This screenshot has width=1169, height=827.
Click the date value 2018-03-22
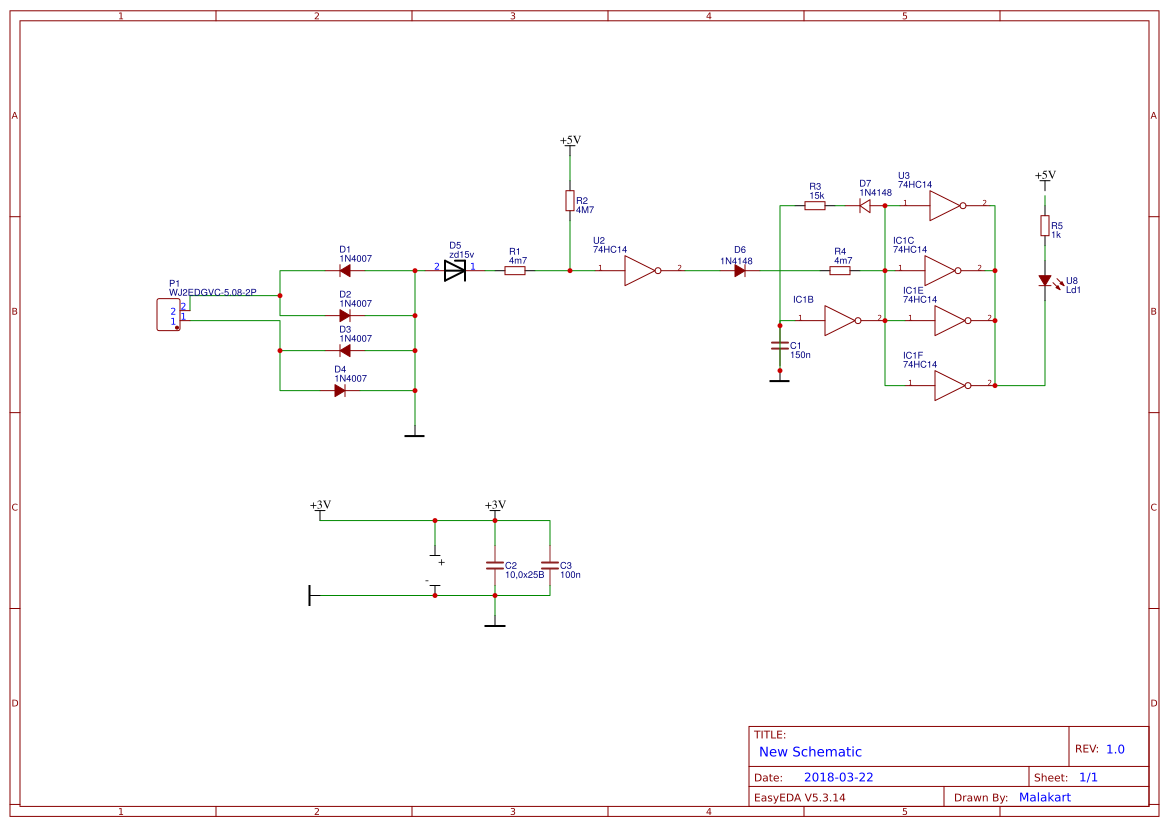(x=838, y=777)
